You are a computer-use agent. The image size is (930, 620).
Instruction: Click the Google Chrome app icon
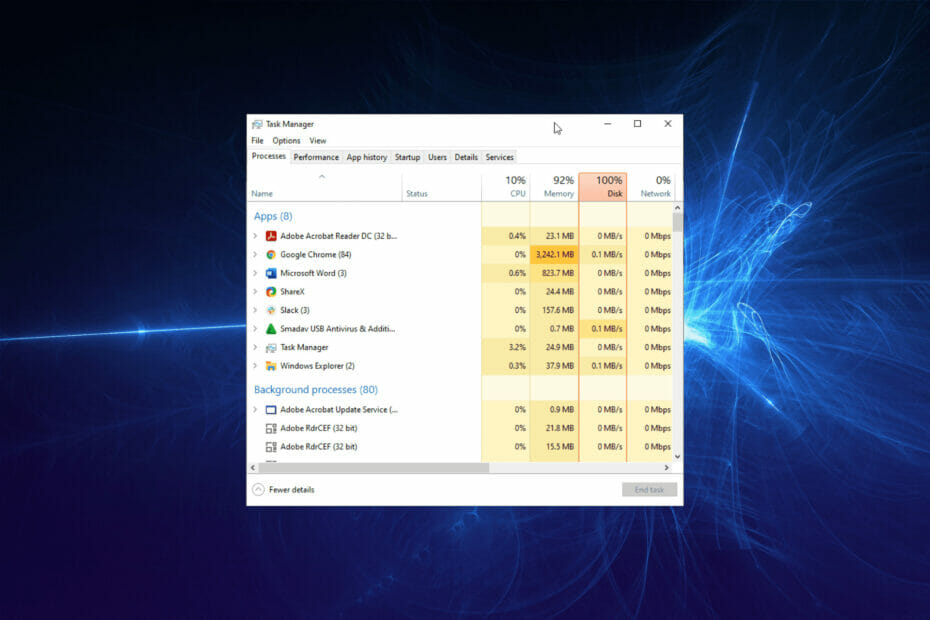coord(271,255)
